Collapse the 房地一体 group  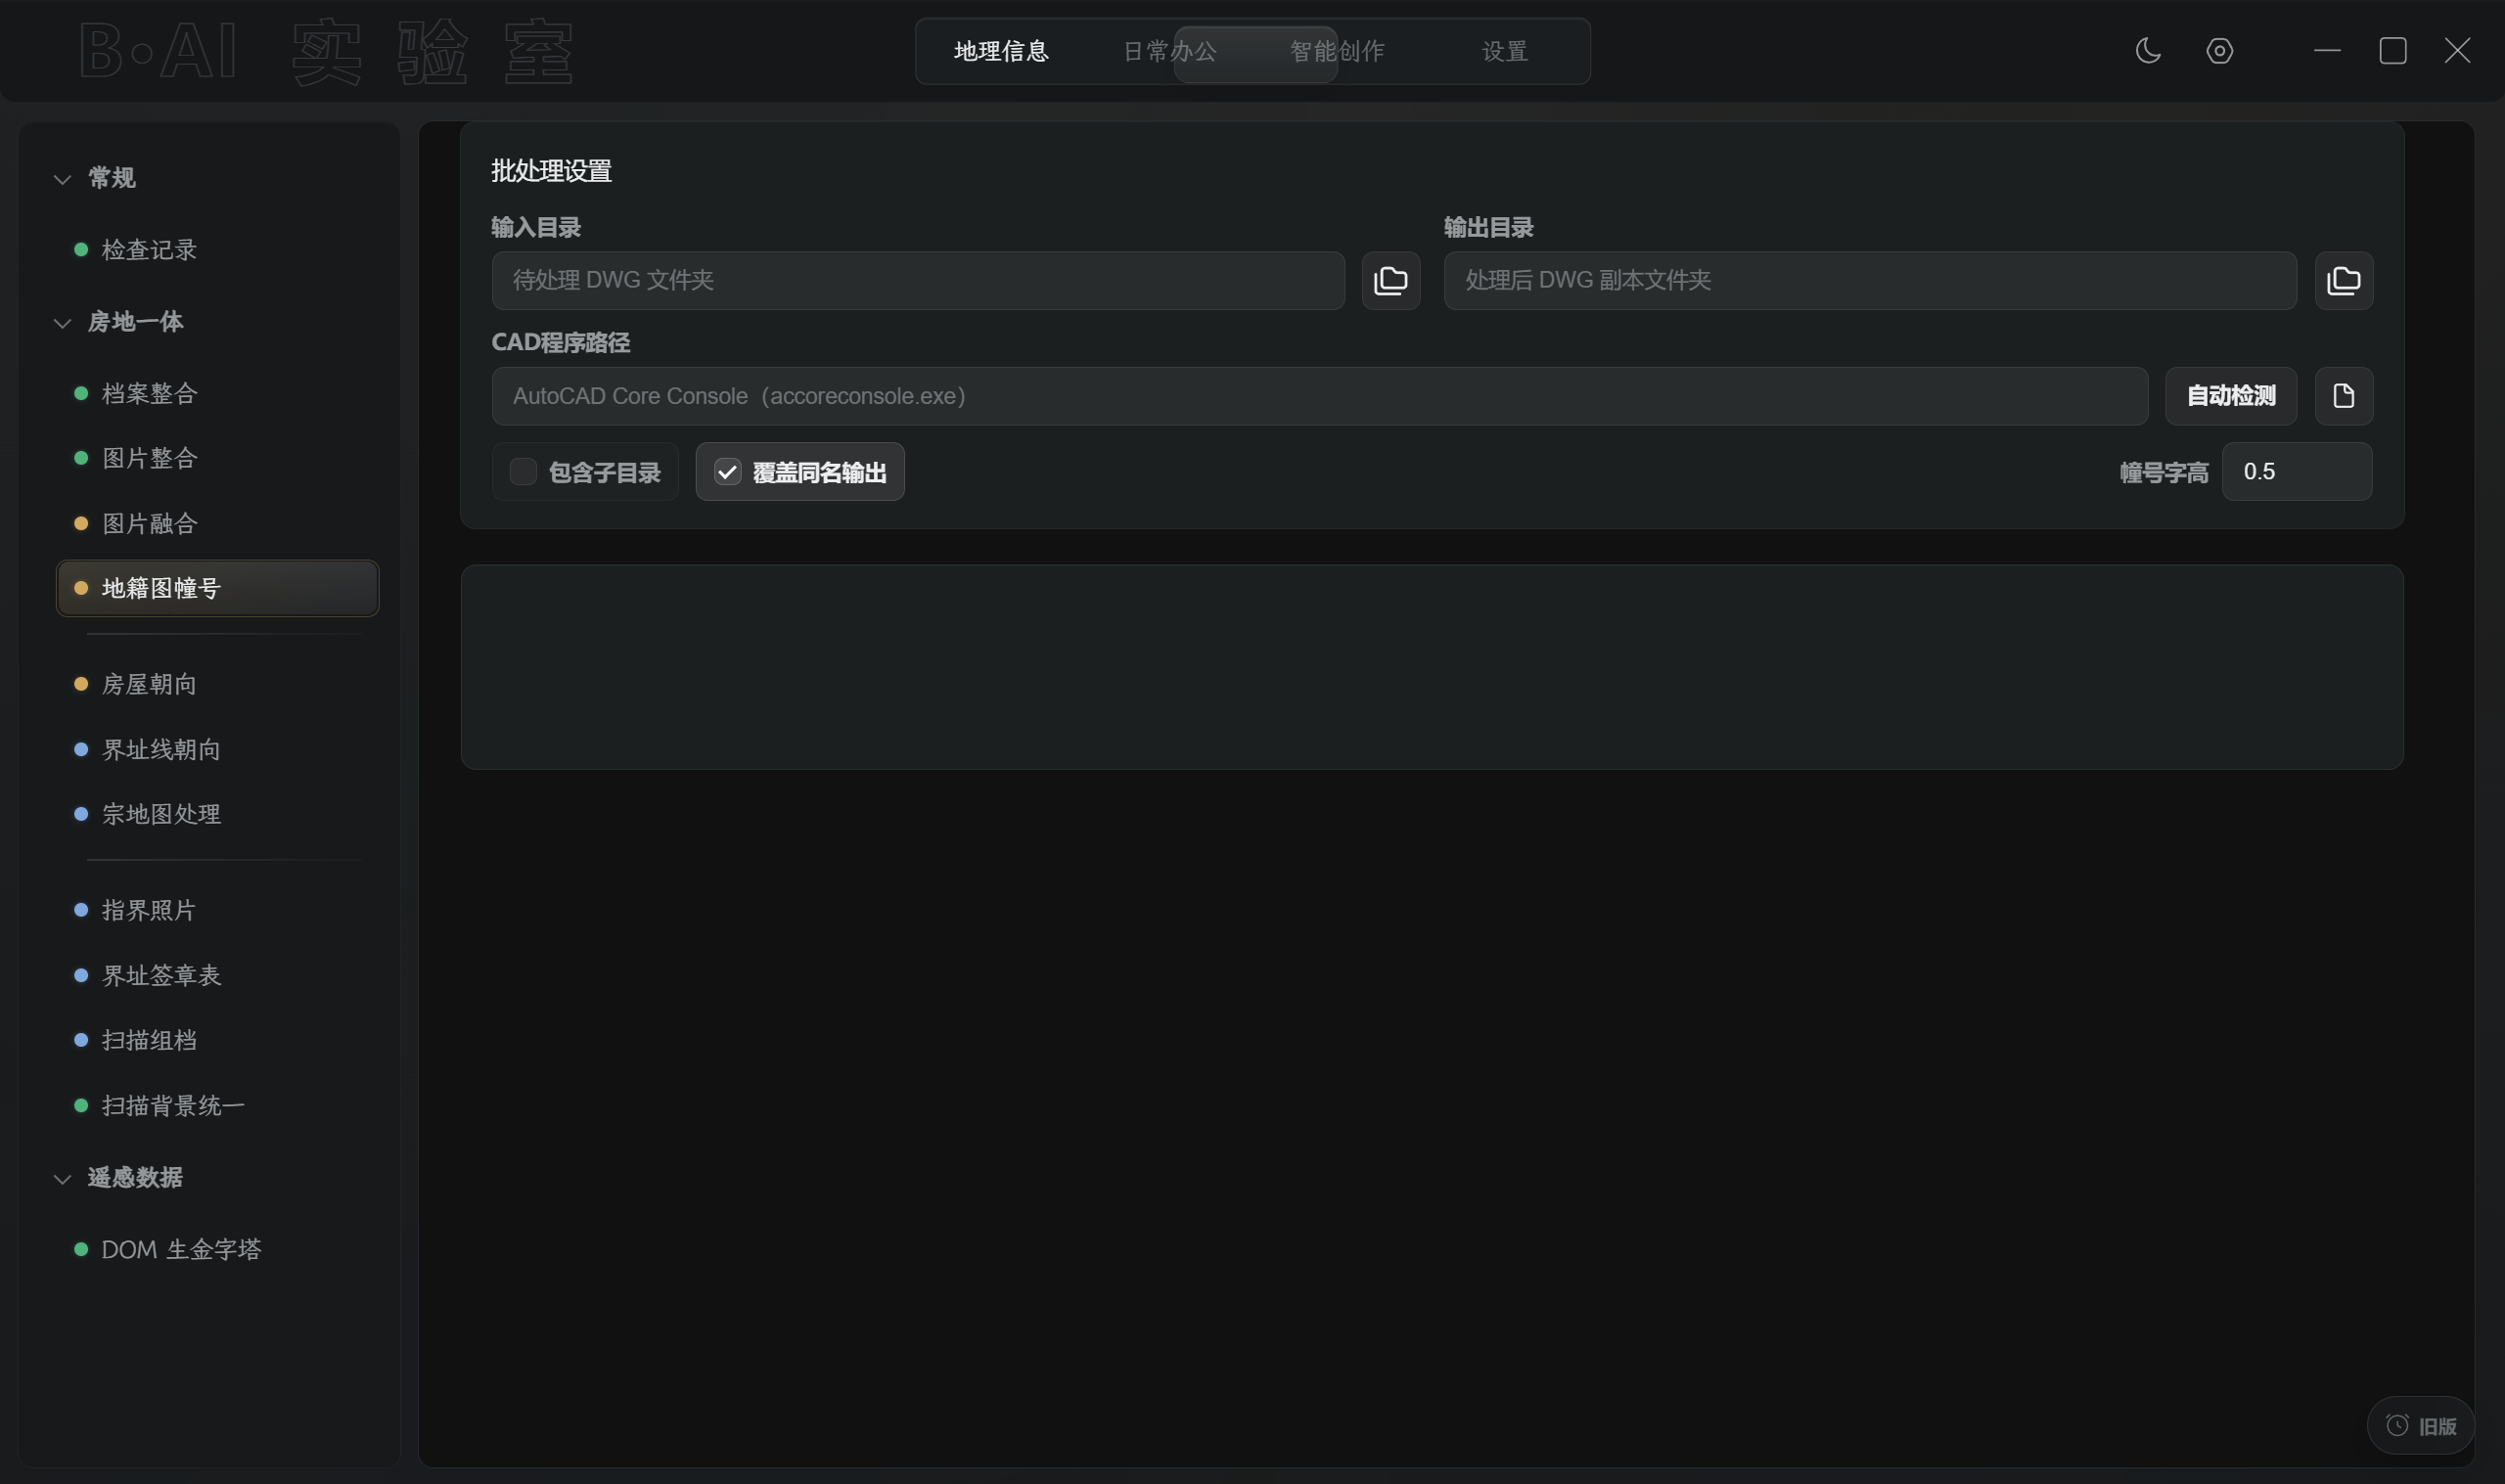tap(62, 323)
